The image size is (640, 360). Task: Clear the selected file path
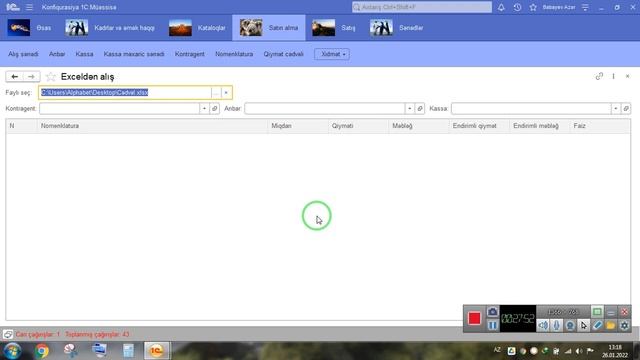pos(226,93)
